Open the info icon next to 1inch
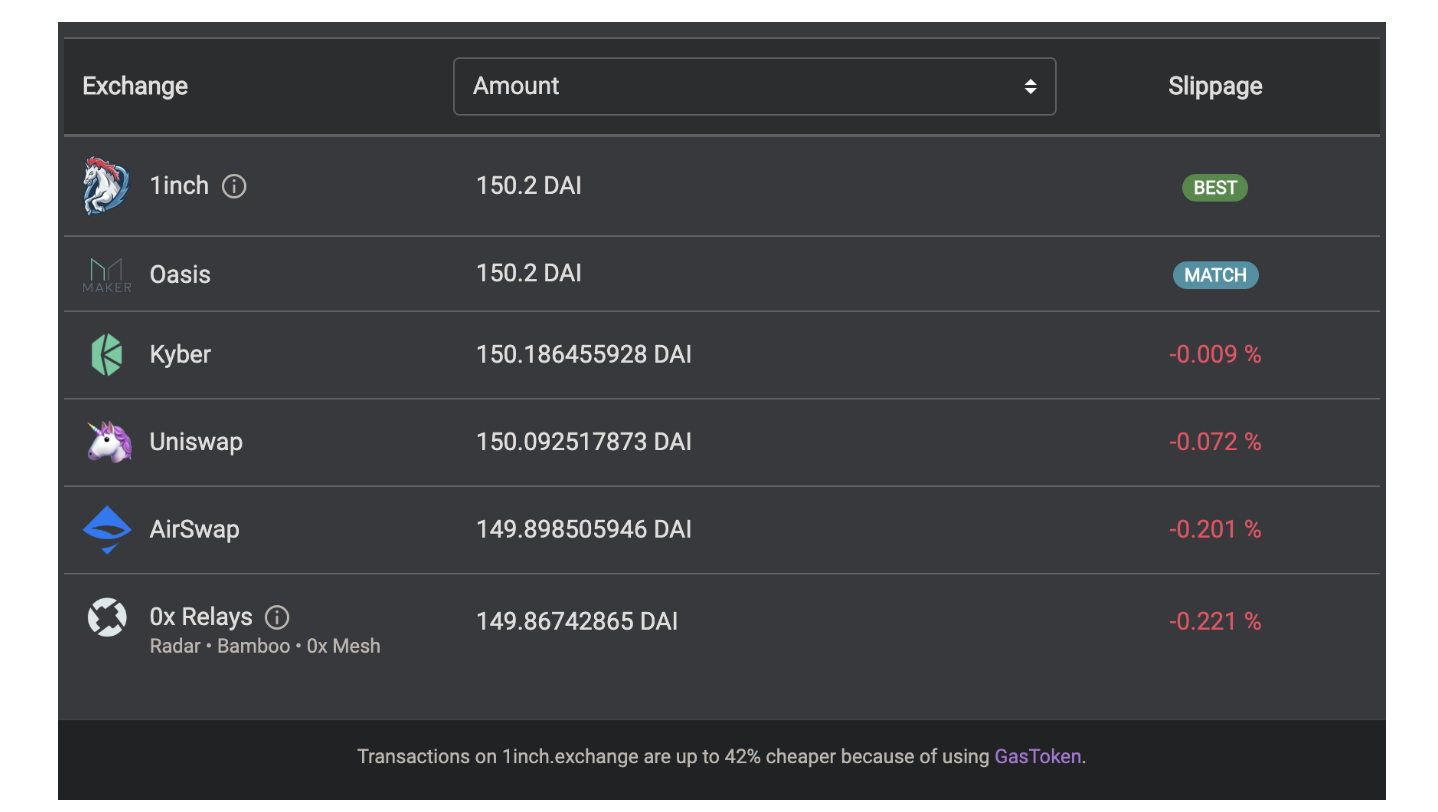 point(234,186)
